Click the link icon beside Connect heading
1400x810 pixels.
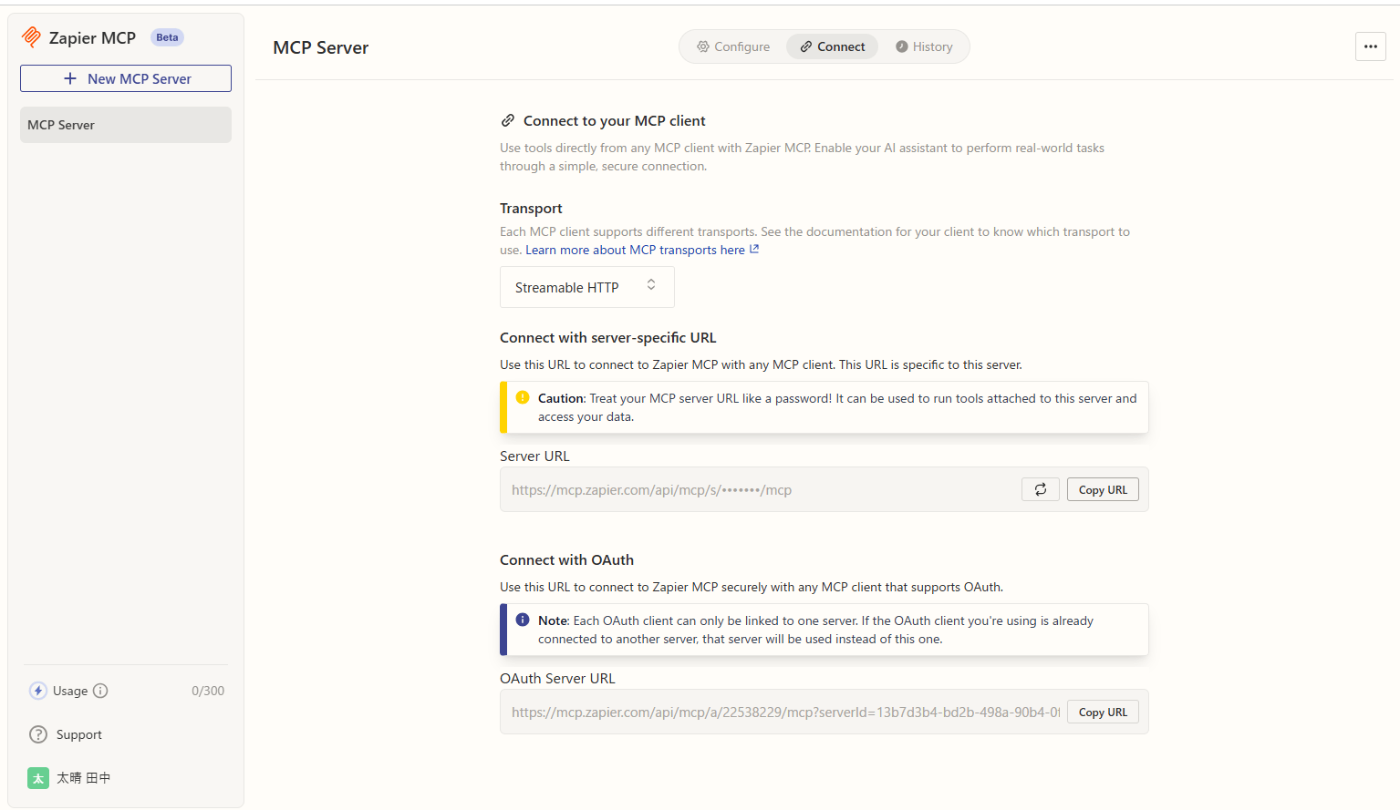[x=508, y=121]
